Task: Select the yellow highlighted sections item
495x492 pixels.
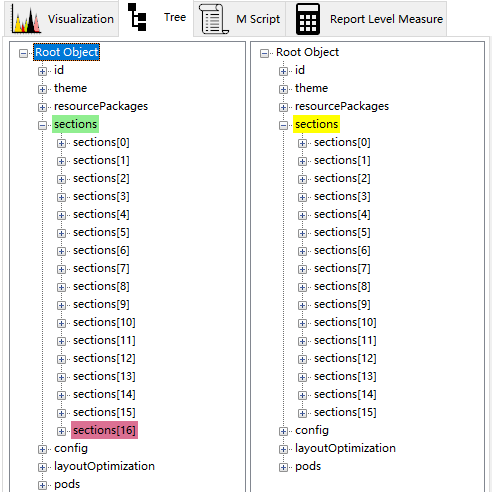Action: (316, 124)
